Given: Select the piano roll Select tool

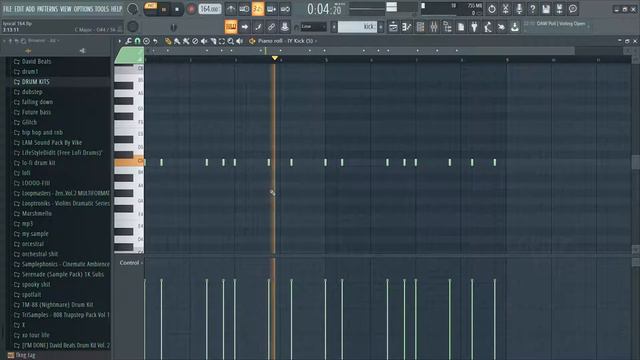Looking at the screenshot, I should click(222, 41).
